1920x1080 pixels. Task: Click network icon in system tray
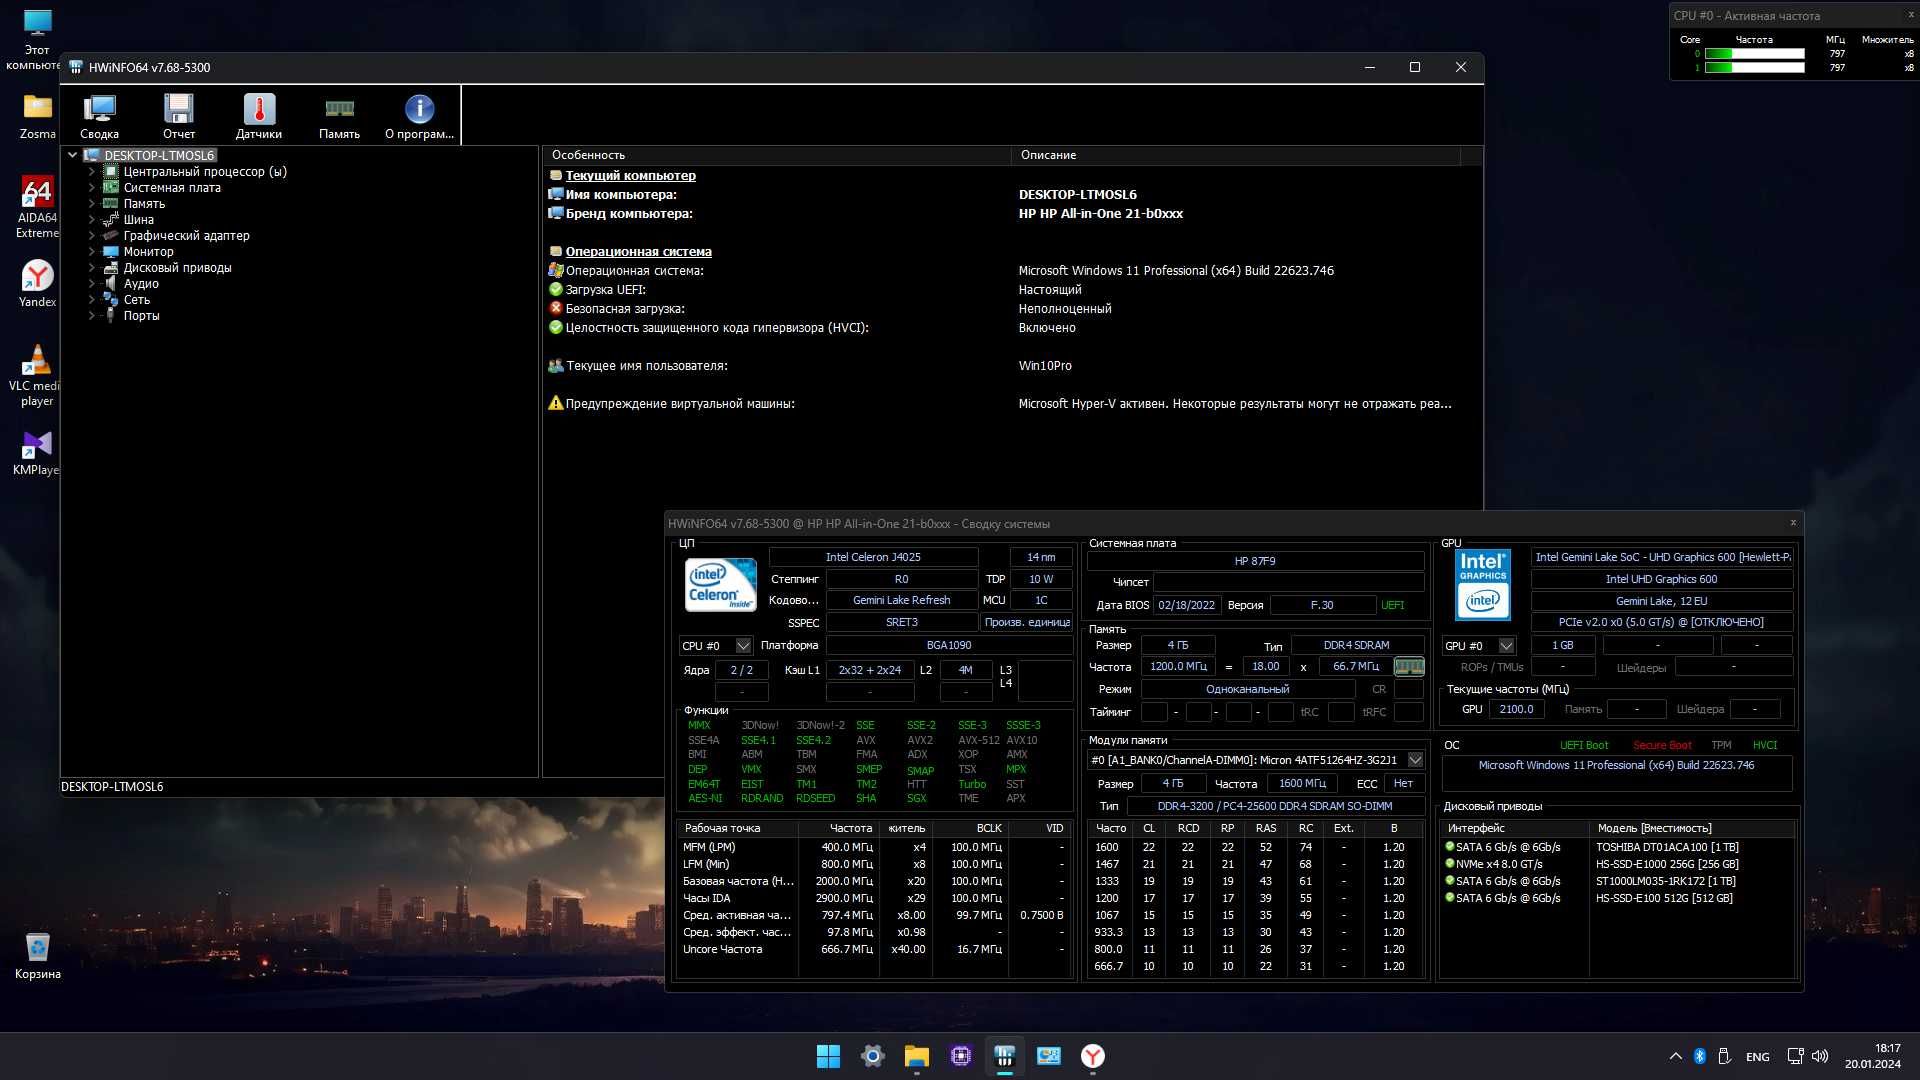point(1795,1056)
